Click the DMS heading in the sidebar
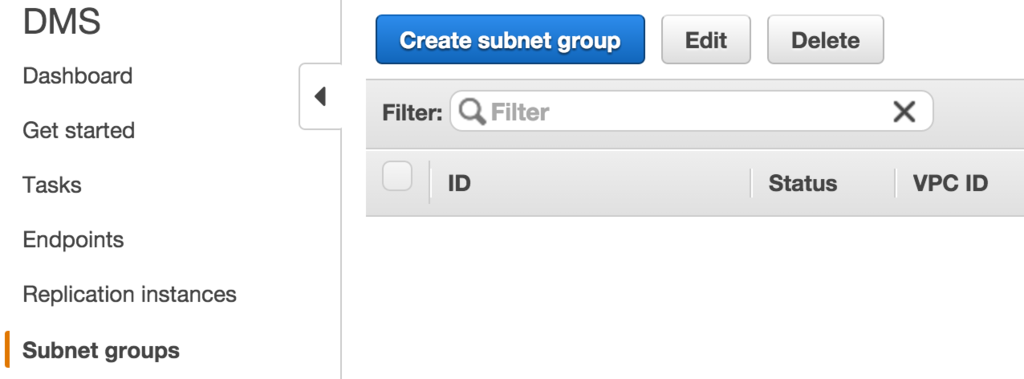1024x379 pixels. point(62,22)
